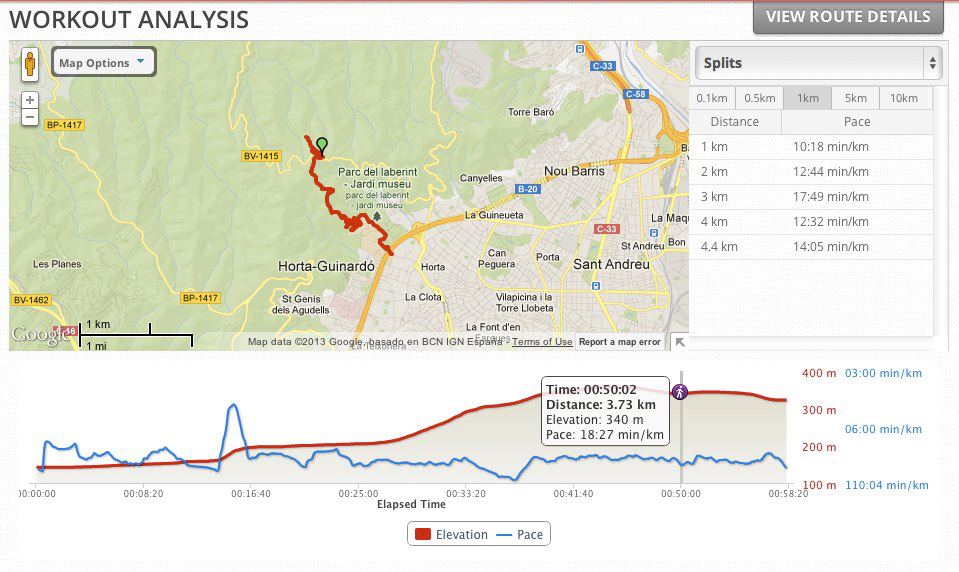This screenshot has width=959, height=572.
Task: Toggle the Elevation series in chart legend
Action: (x=450, y=535)
